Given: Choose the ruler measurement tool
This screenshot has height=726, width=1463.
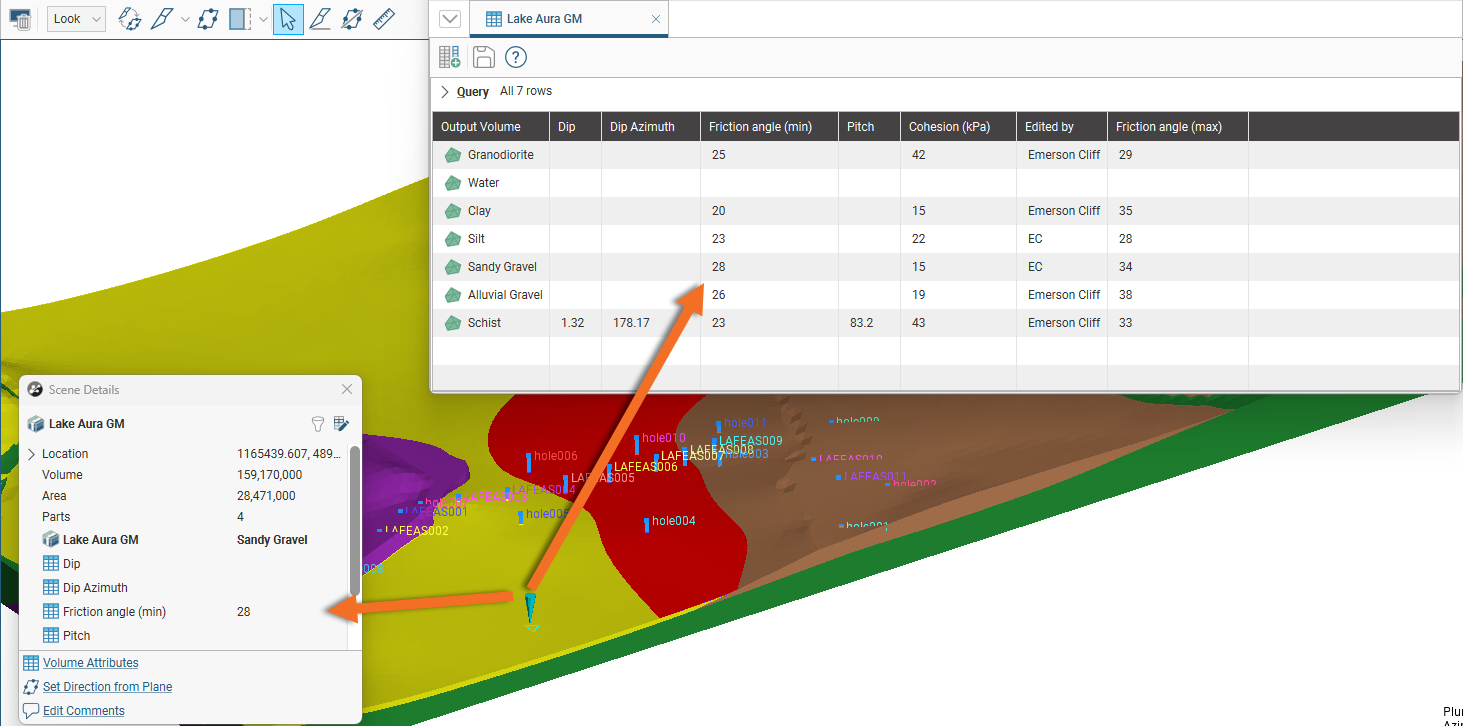Looking at the screenshot, I should [384, 19].
